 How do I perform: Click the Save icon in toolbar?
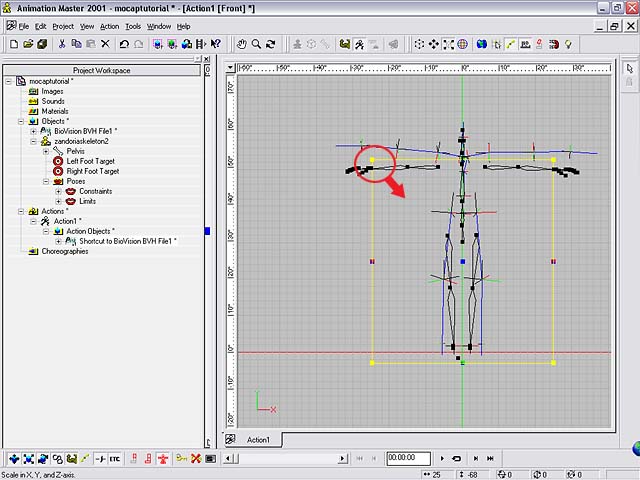pos(42,44)
